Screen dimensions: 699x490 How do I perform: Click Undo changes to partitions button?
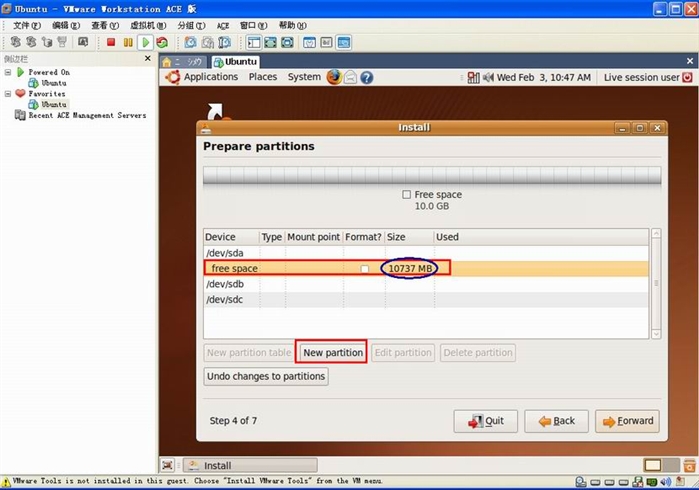click(266, 376)
